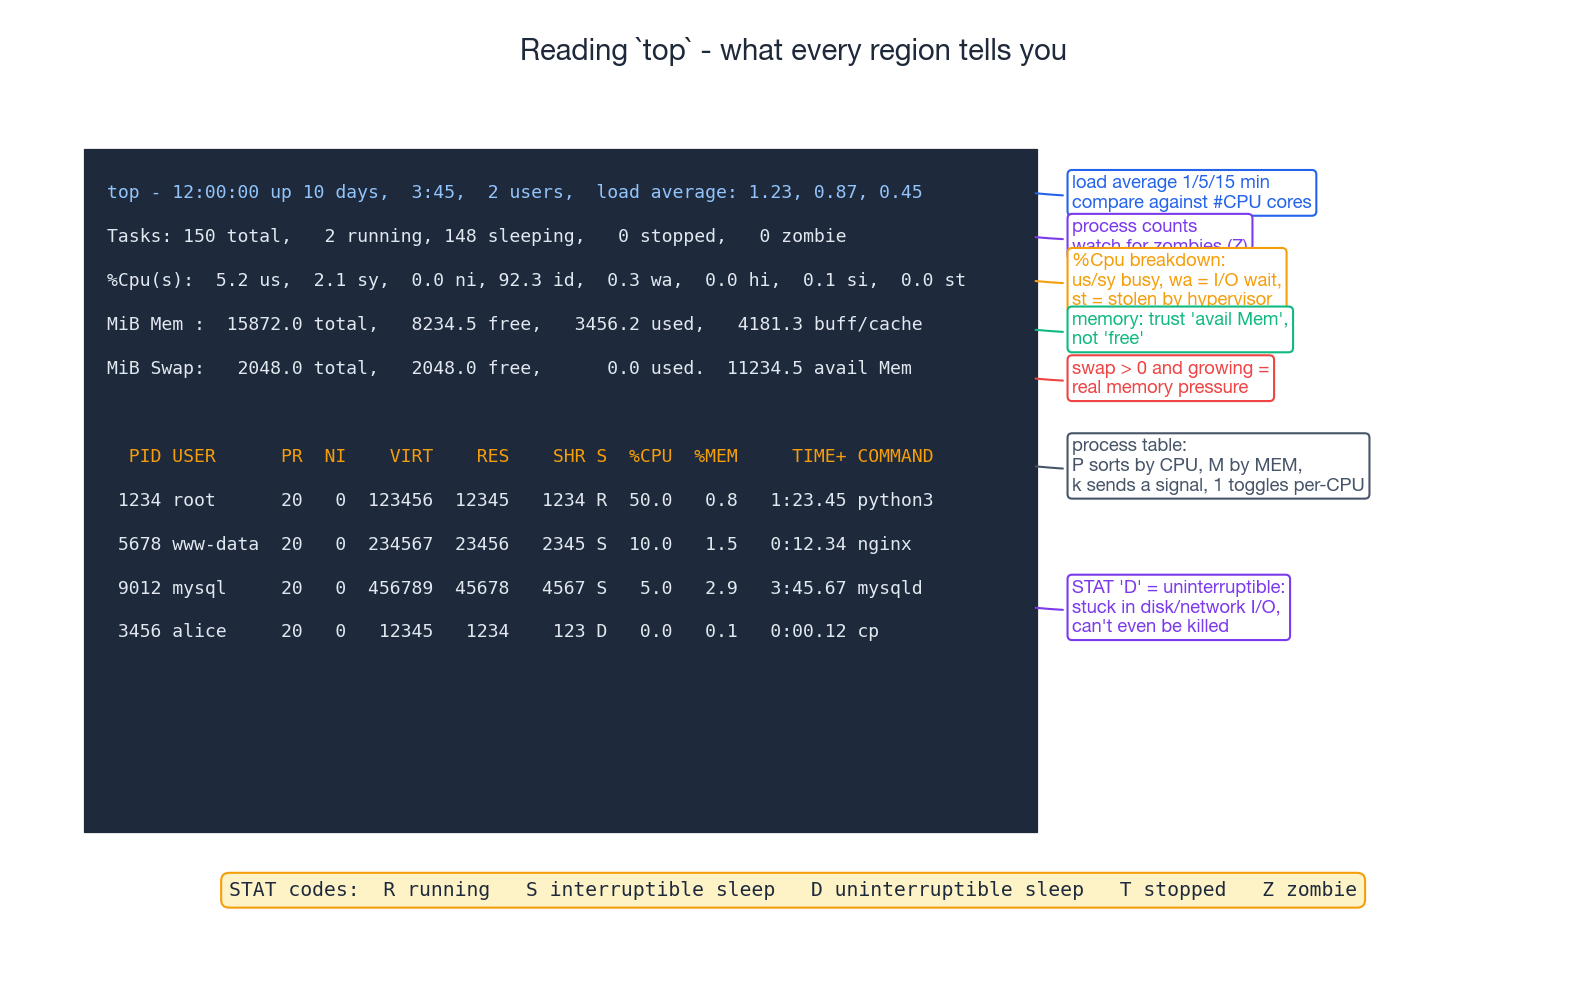Click the %CPU column header
Image resolution: width=1586 pixels, height=996 pixels.
[650, 456]
